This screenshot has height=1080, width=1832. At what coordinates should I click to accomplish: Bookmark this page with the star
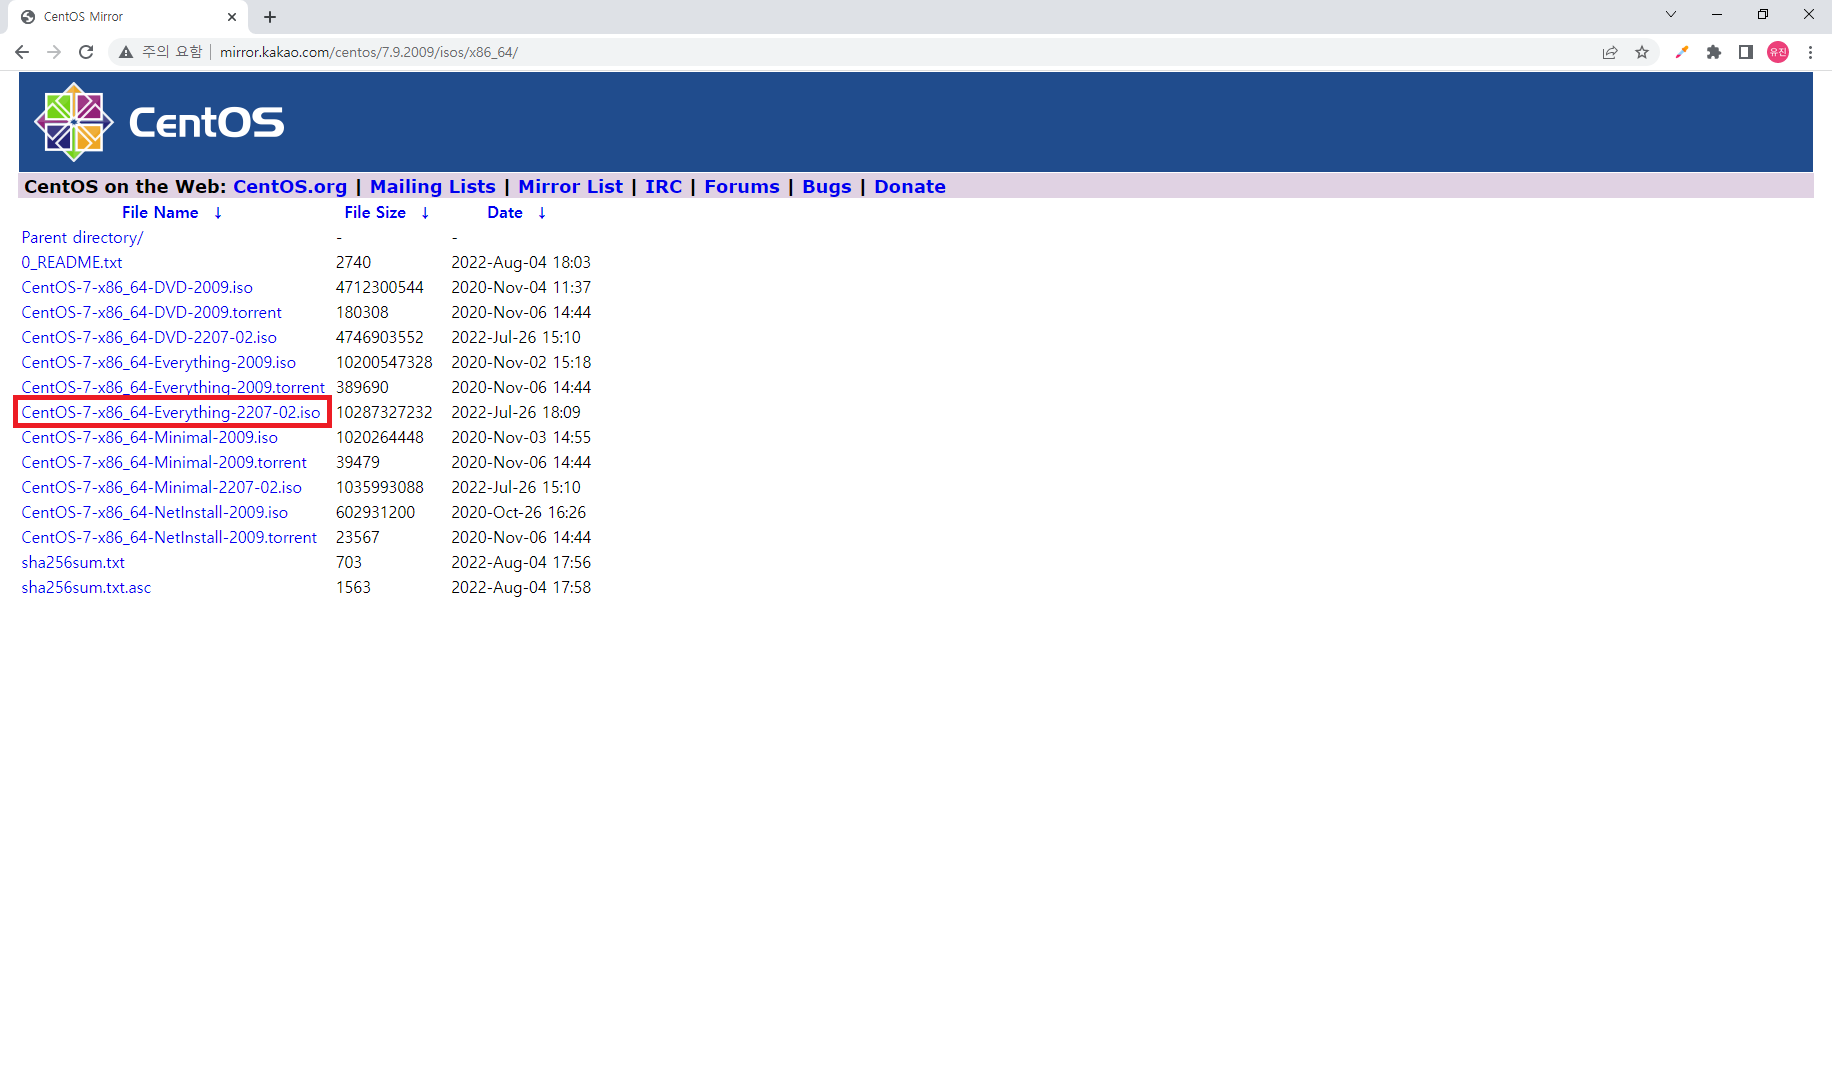pyautogui.click(x=1642, y=52)
